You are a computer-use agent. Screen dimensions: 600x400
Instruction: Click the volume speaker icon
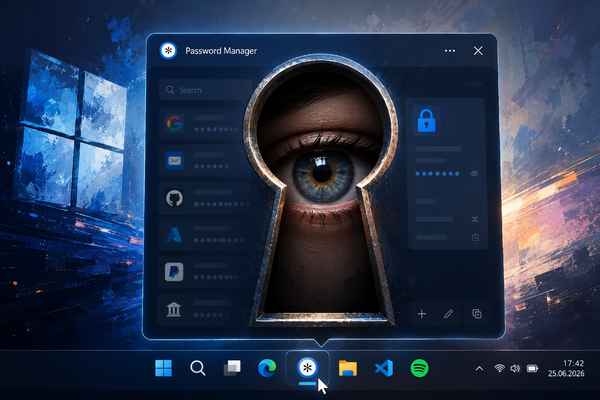click(x=515, y=369)
